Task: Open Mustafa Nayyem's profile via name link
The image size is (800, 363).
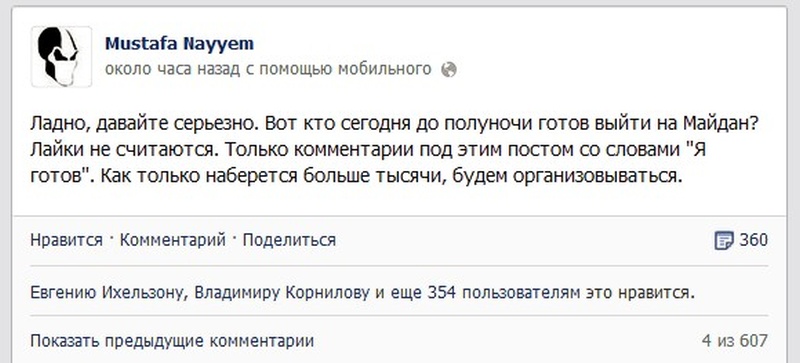Action: tap(179, 44)
